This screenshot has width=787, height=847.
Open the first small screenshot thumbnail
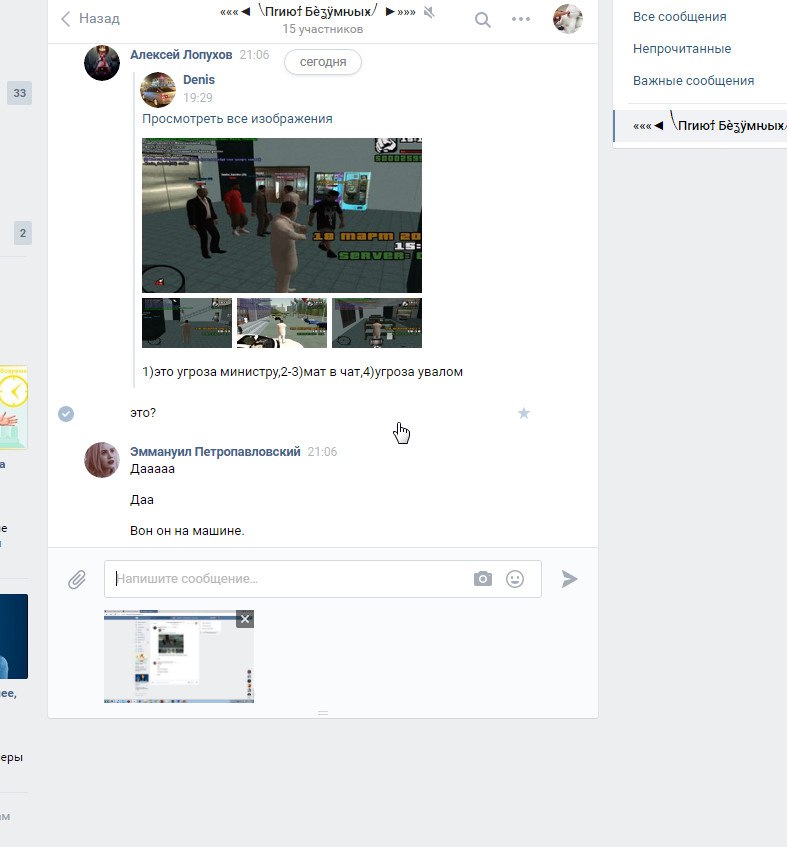[187, 323]
